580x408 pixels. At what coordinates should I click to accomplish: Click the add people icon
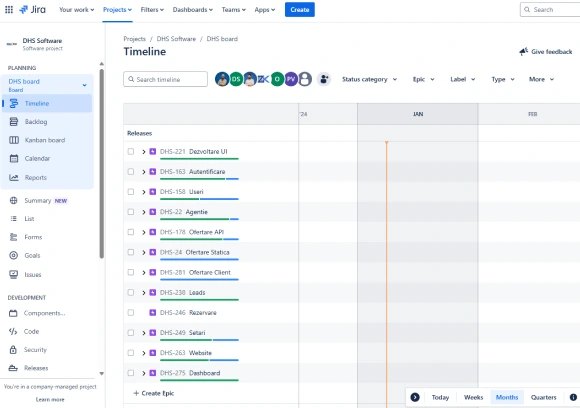tap(324, 79)
